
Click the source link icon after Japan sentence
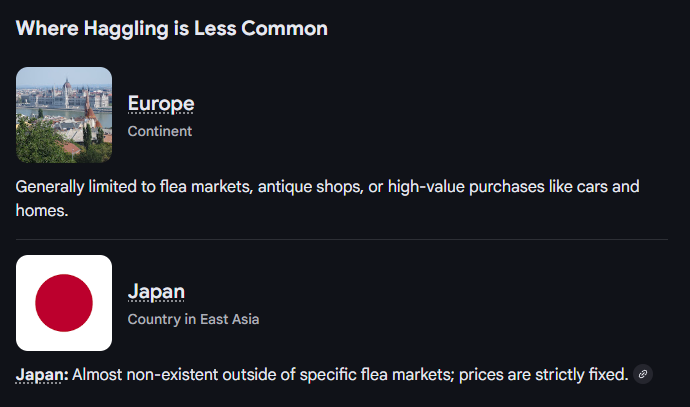[644, 375]
